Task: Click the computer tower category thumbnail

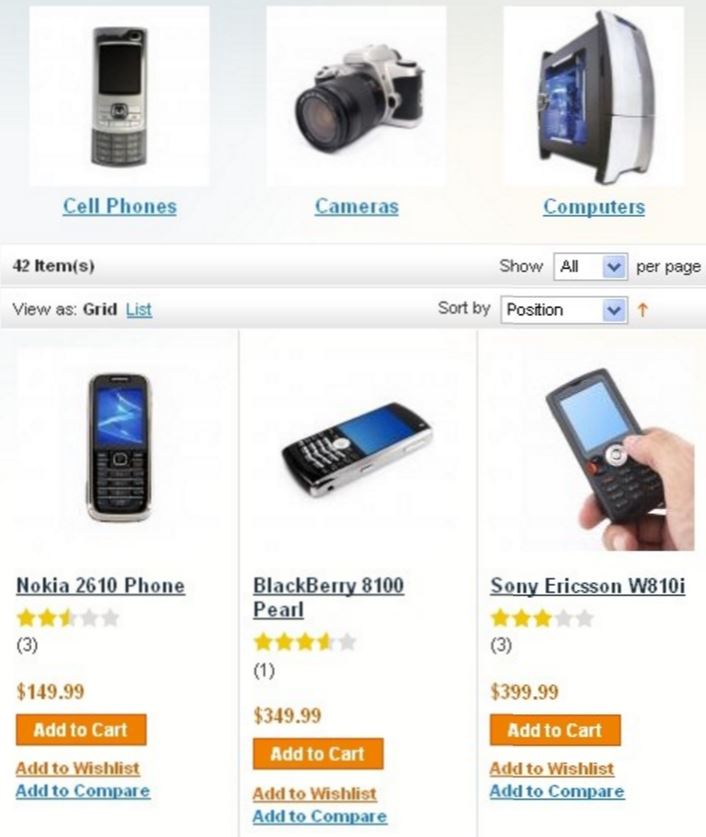Action: point(594,96)
